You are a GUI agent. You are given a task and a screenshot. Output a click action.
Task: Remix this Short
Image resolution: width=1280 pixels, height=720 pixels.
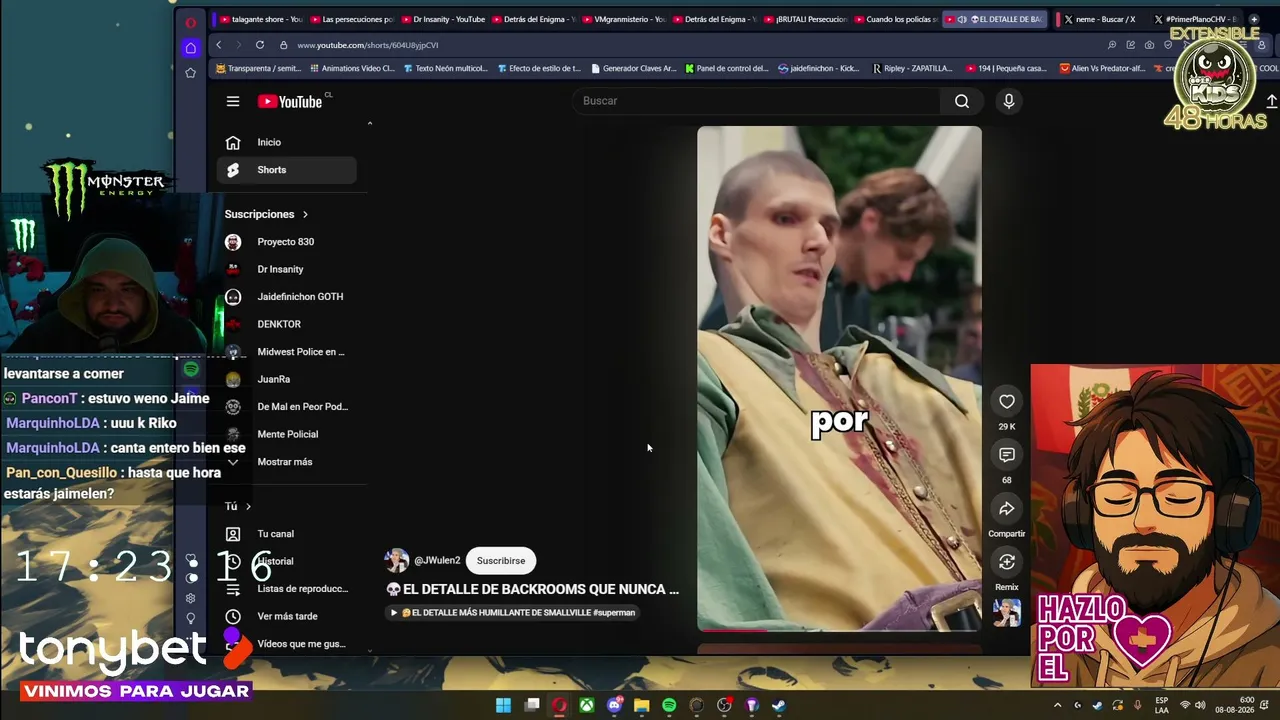[x=1007, y=562]
